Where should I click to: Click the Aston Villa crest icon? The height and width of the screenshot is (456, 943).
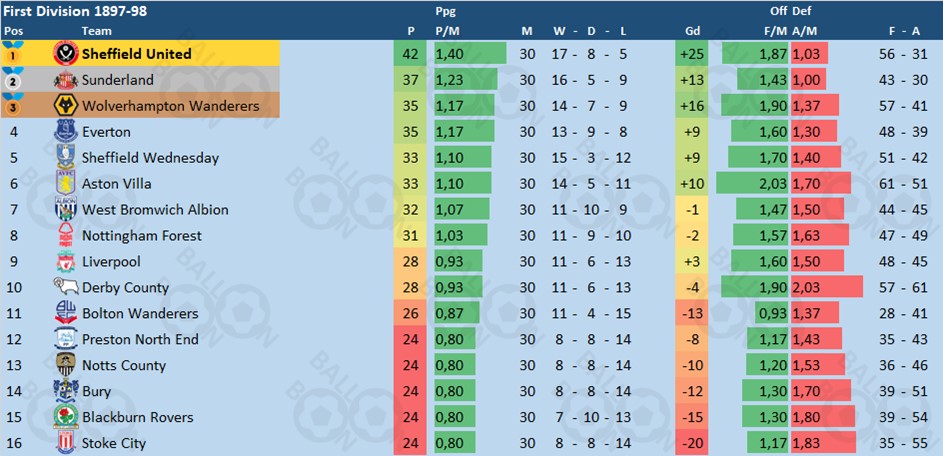pos(66,183)
